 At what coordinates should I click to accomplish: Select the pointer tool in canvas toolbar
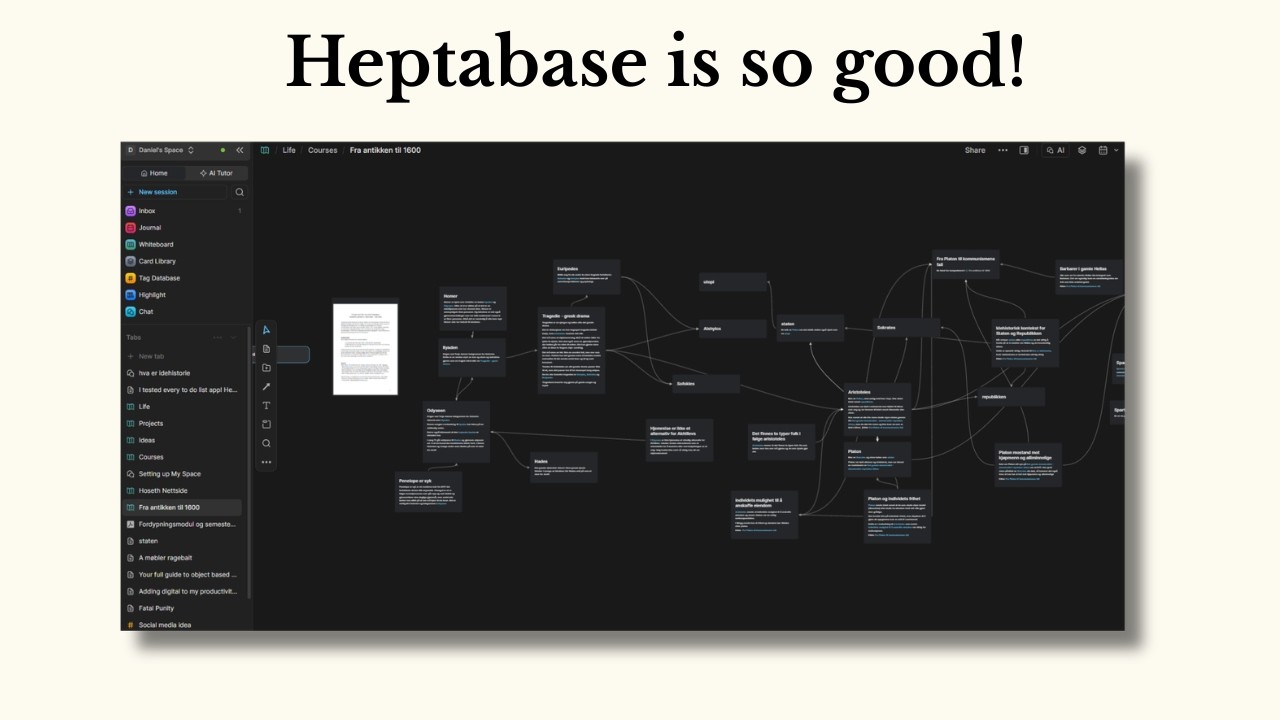tap(266, 330)
